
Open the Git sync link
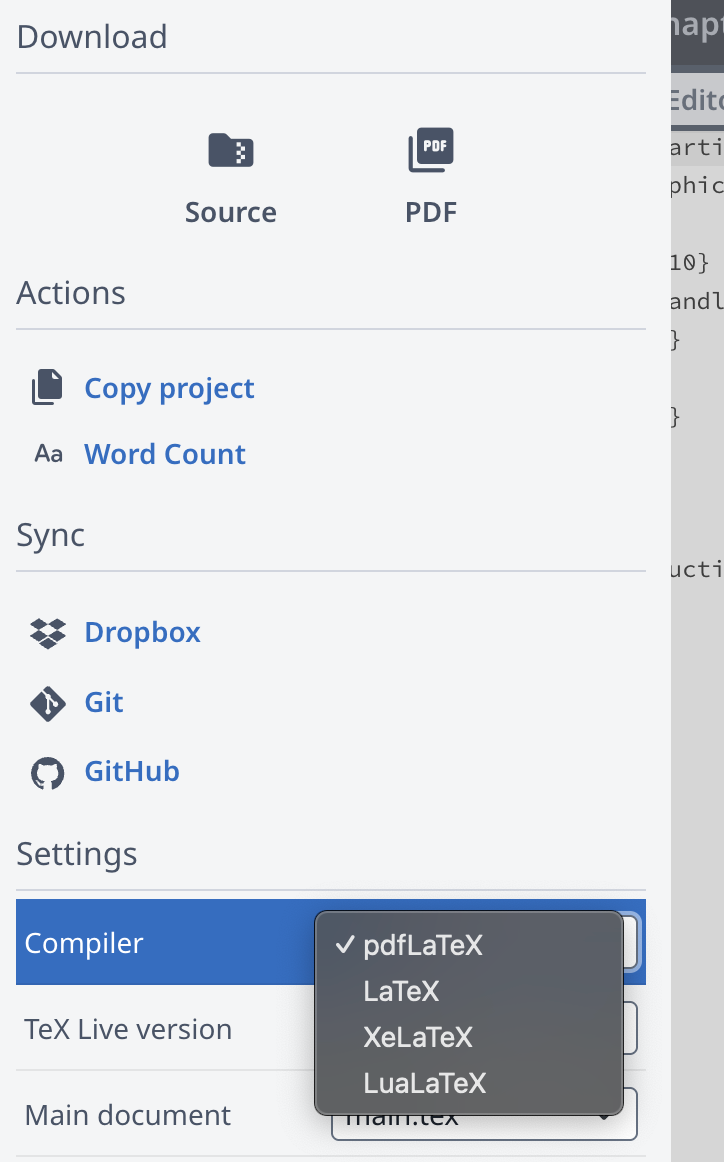point(104,702)
